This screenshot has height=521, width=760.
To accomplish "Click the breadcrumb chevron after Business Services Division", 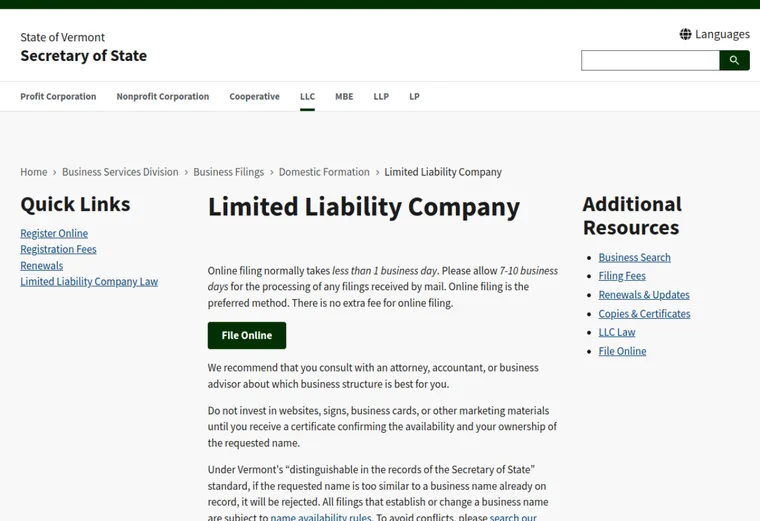I will (186, 173).
